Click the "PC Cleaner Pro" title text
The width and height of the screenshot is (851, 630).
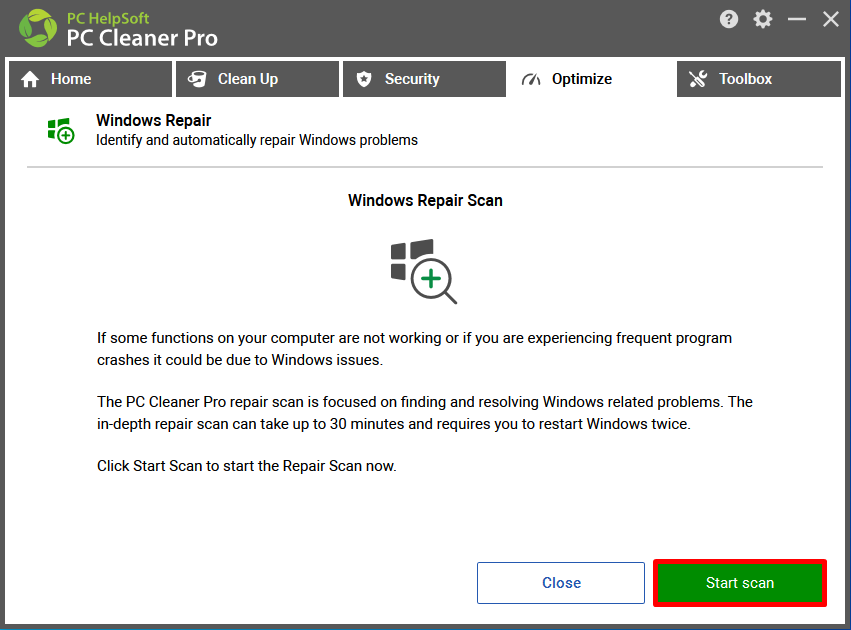[142, 38]
